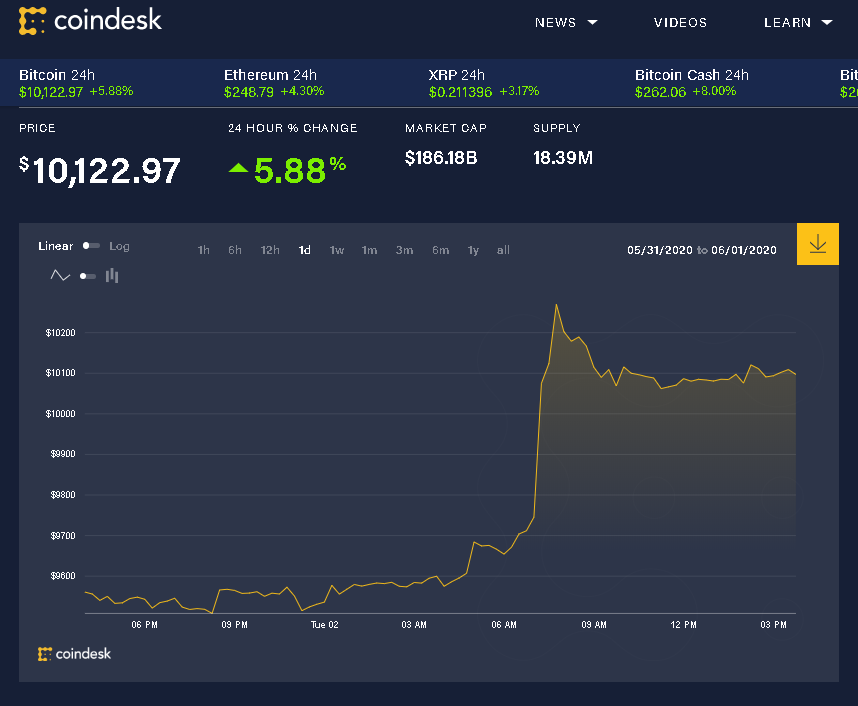
Task: Click the $9600 y-axis label
Action: click(63, 576)
